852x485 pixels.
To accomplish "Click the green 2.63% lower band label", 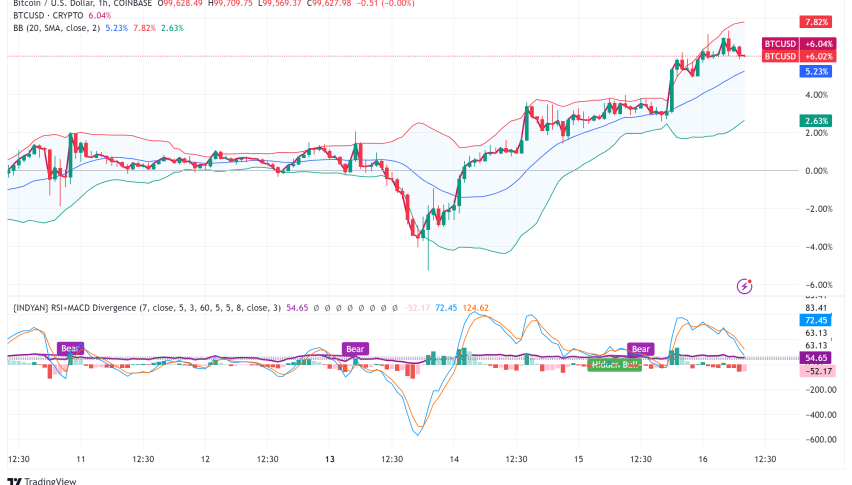I will [x=816, y=121].
